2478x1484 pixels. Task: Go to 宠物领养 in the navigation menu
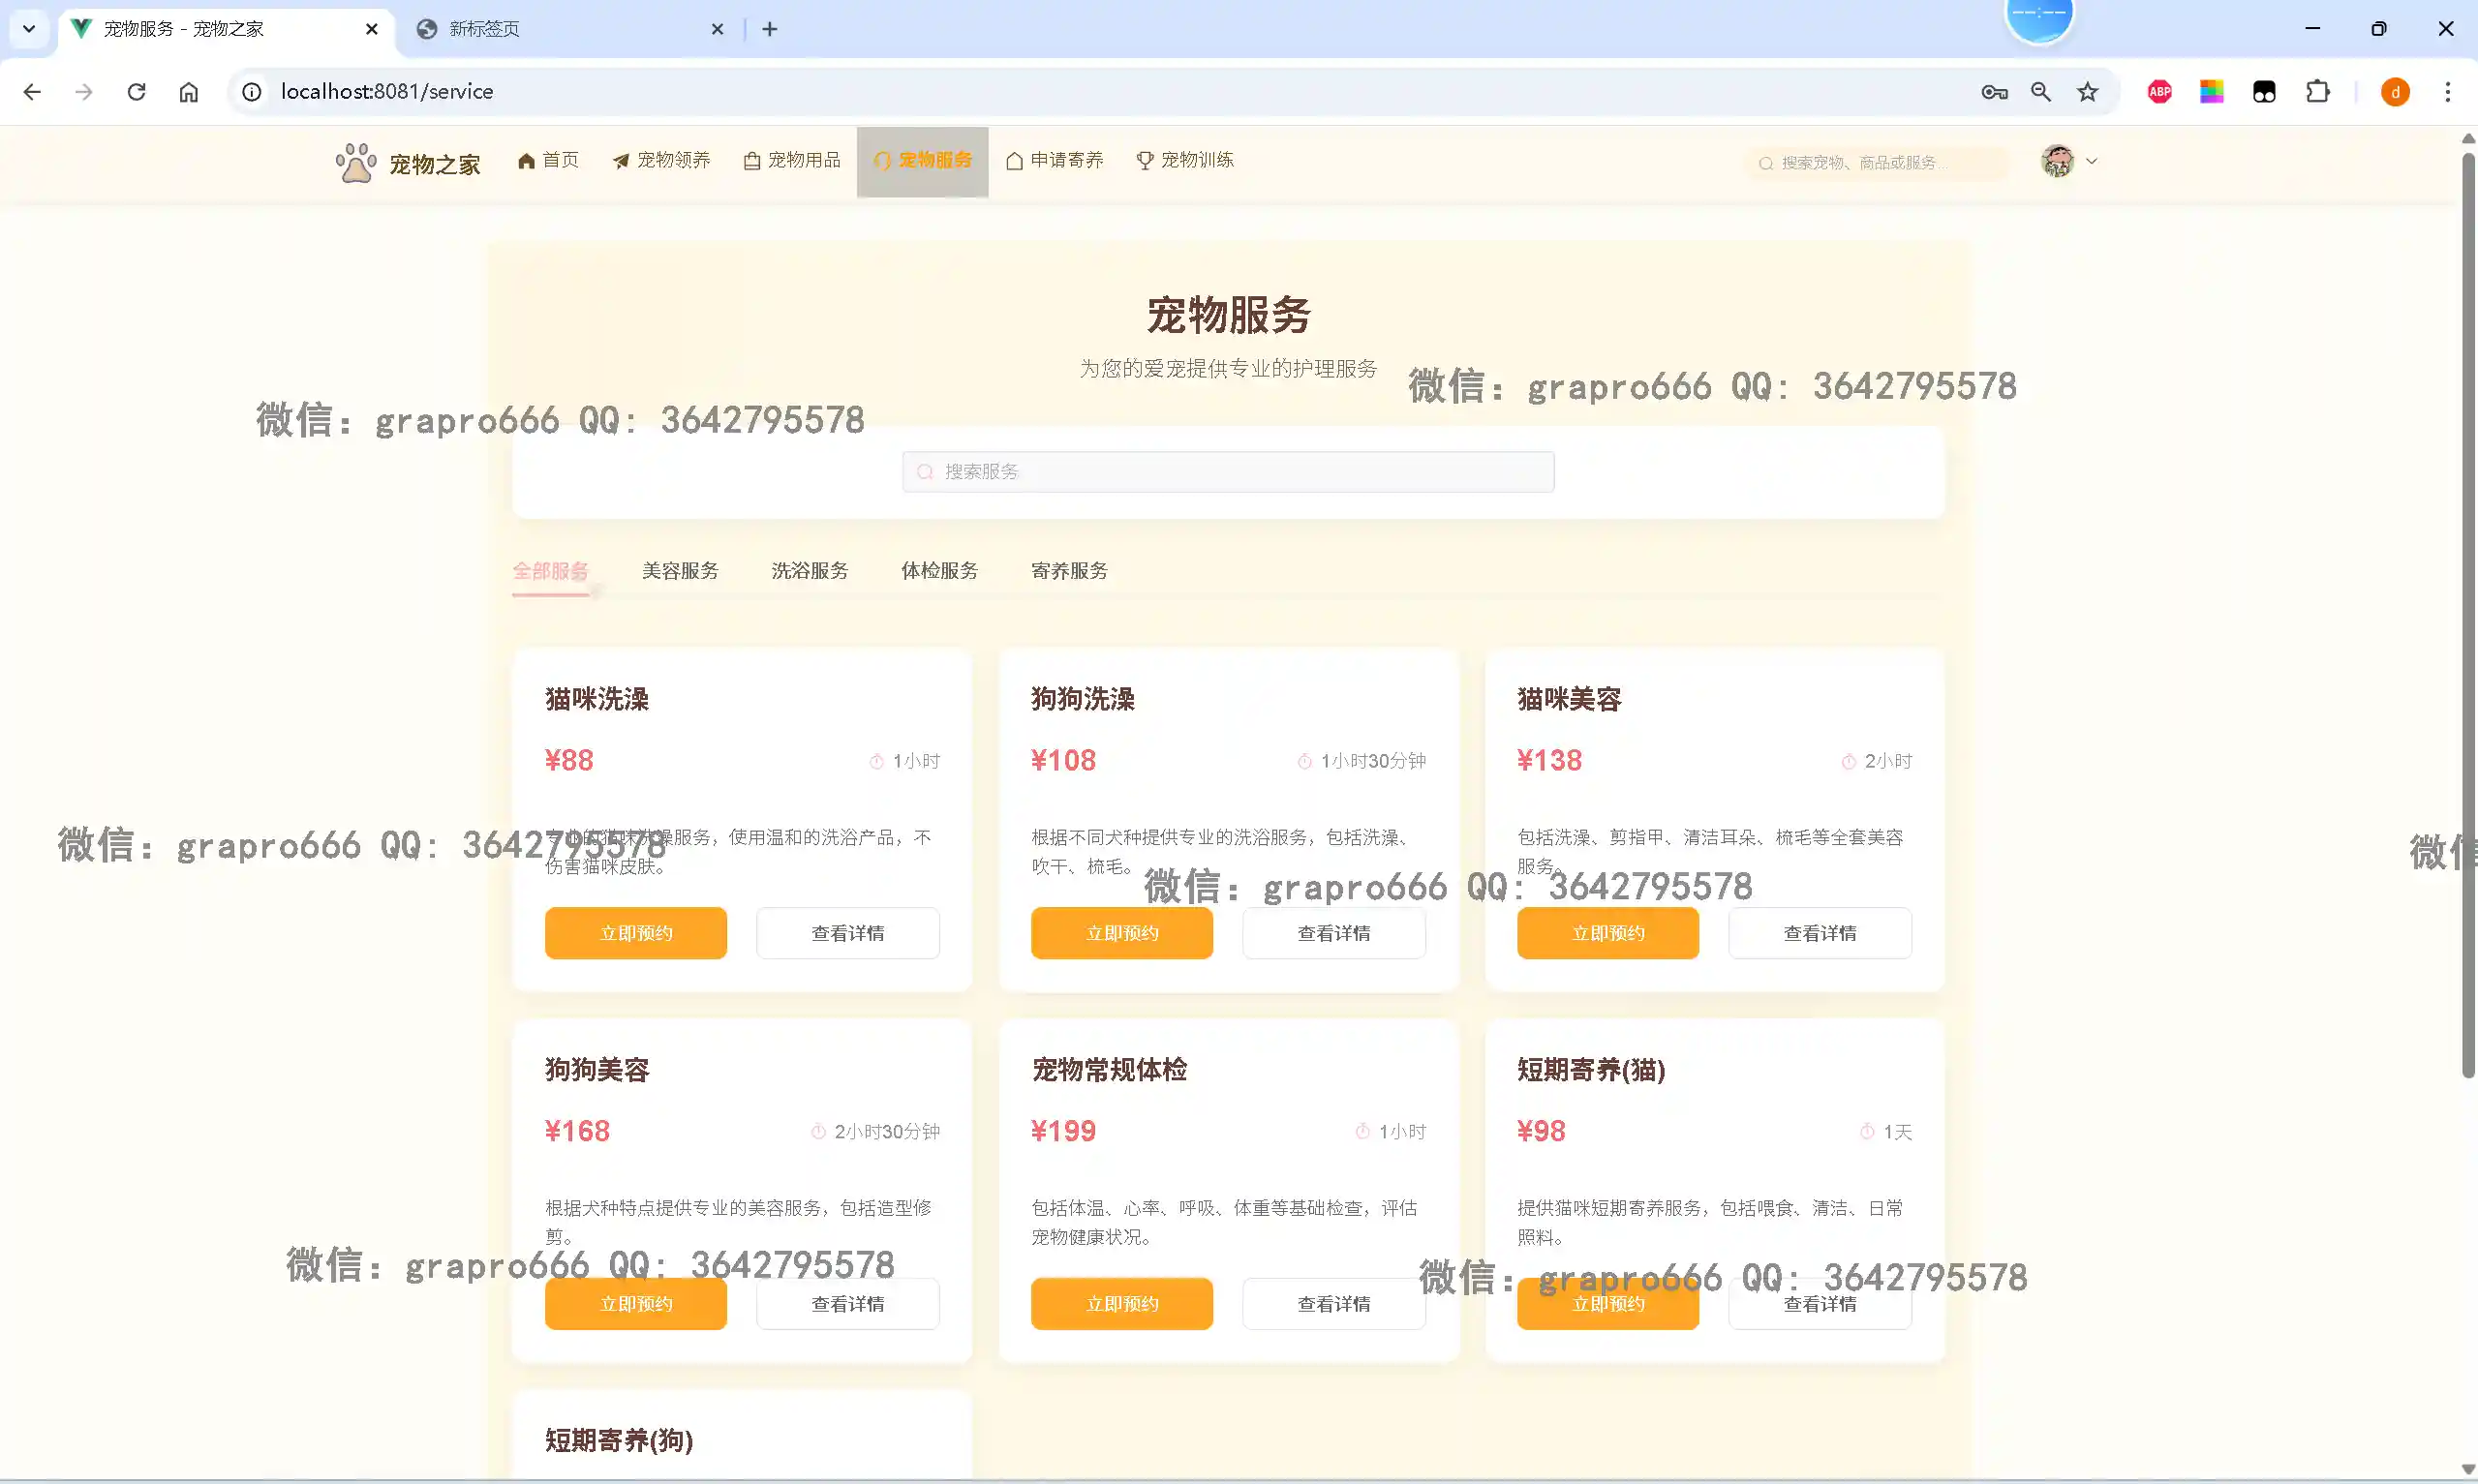click(x=661, y=160)
